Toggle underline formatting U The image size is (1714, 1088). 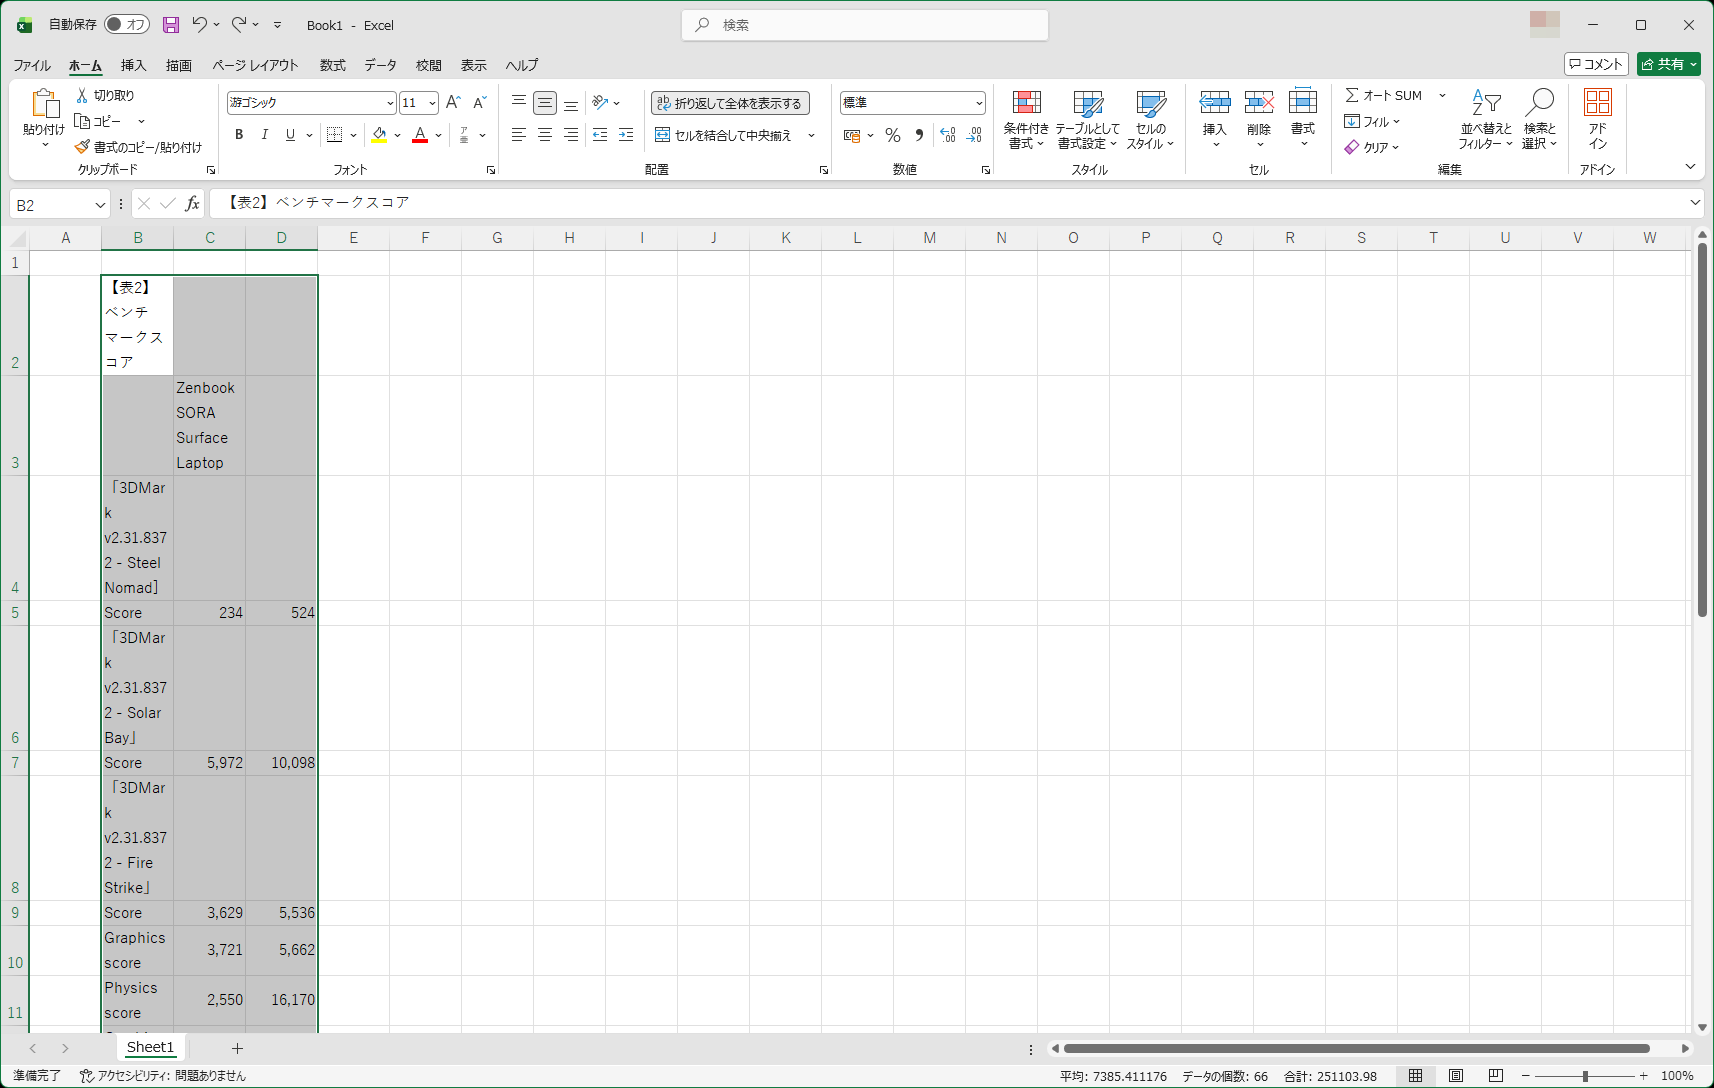[290, 135]
